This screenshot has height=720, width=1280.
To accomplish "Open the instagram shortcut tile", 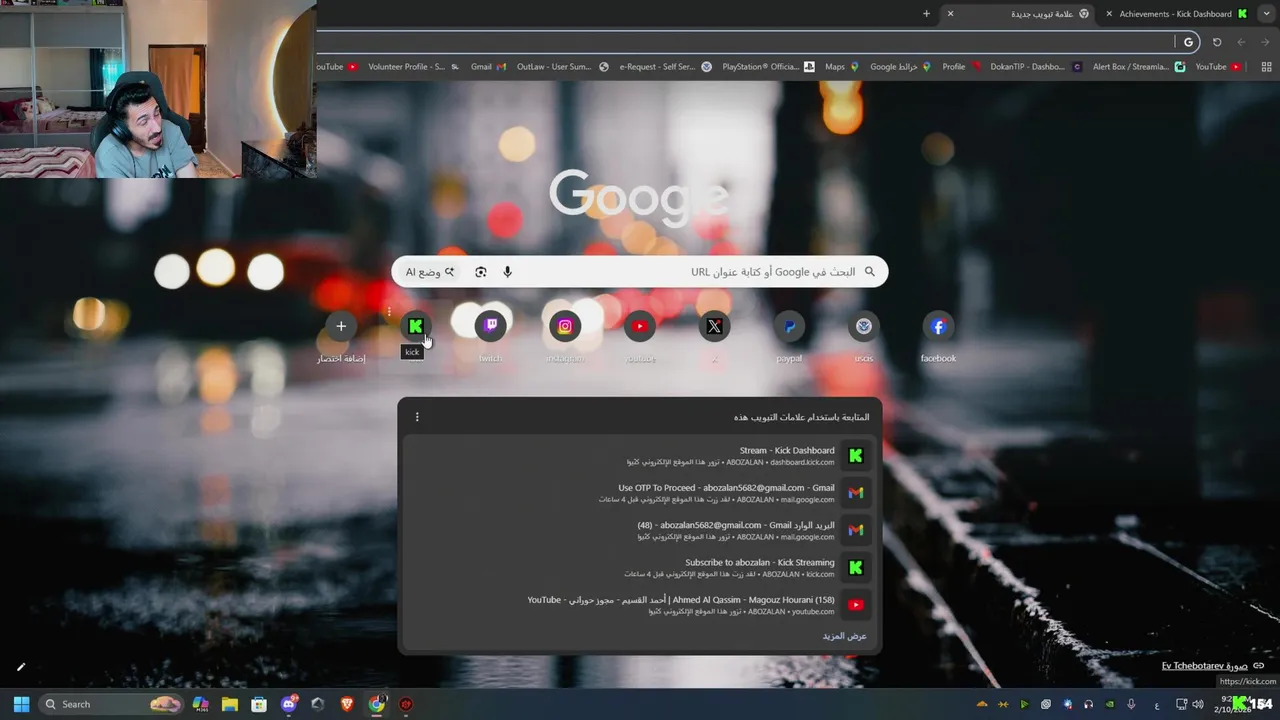I will [x=565, y=326].
